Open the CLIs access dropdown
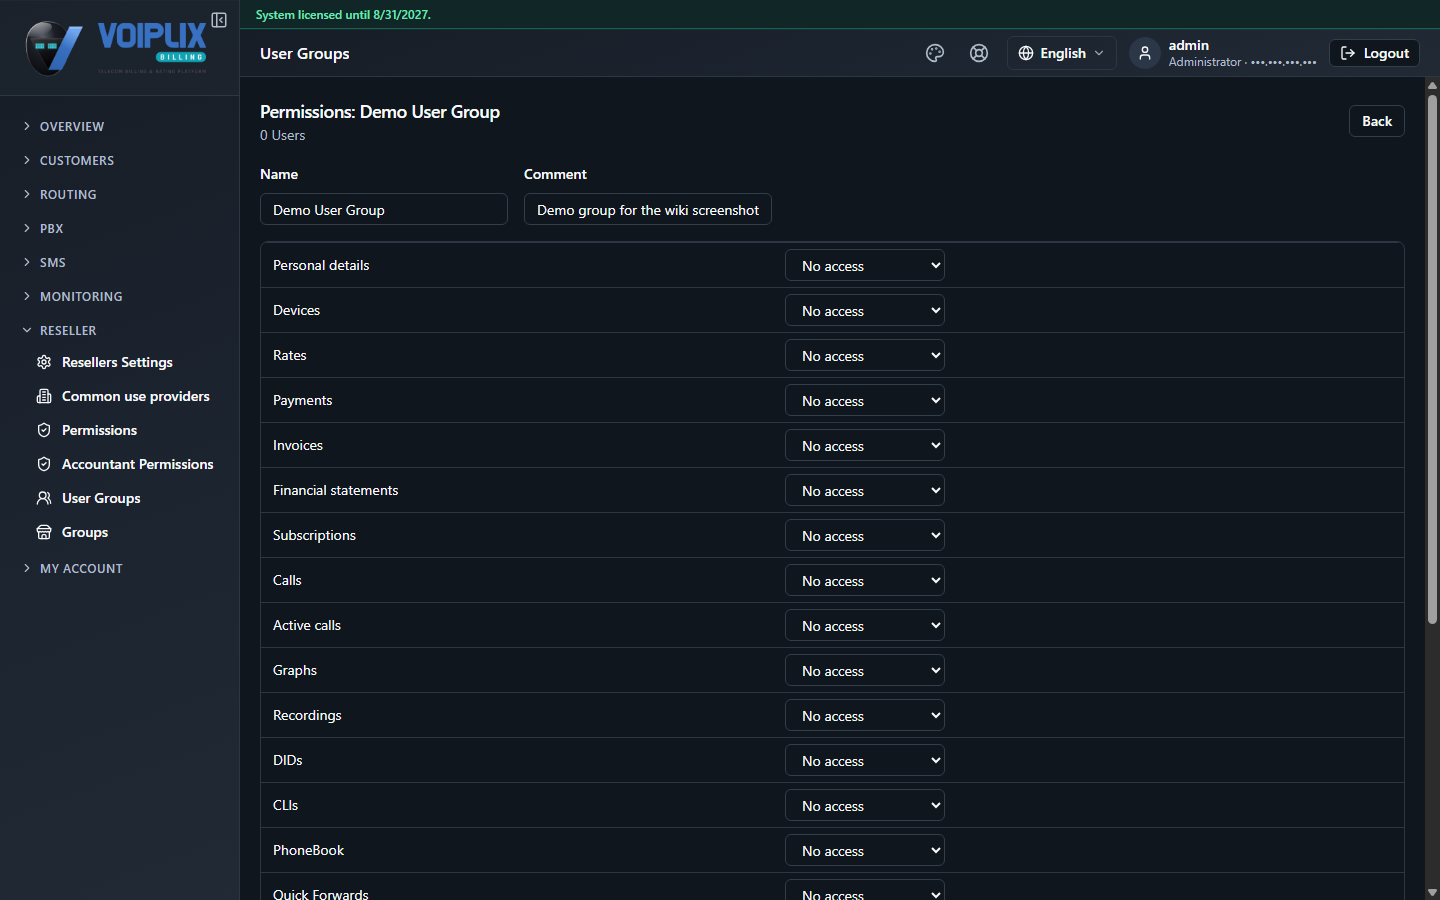Viewport: 1440px width, 900px height. click(x=865, y=805)
